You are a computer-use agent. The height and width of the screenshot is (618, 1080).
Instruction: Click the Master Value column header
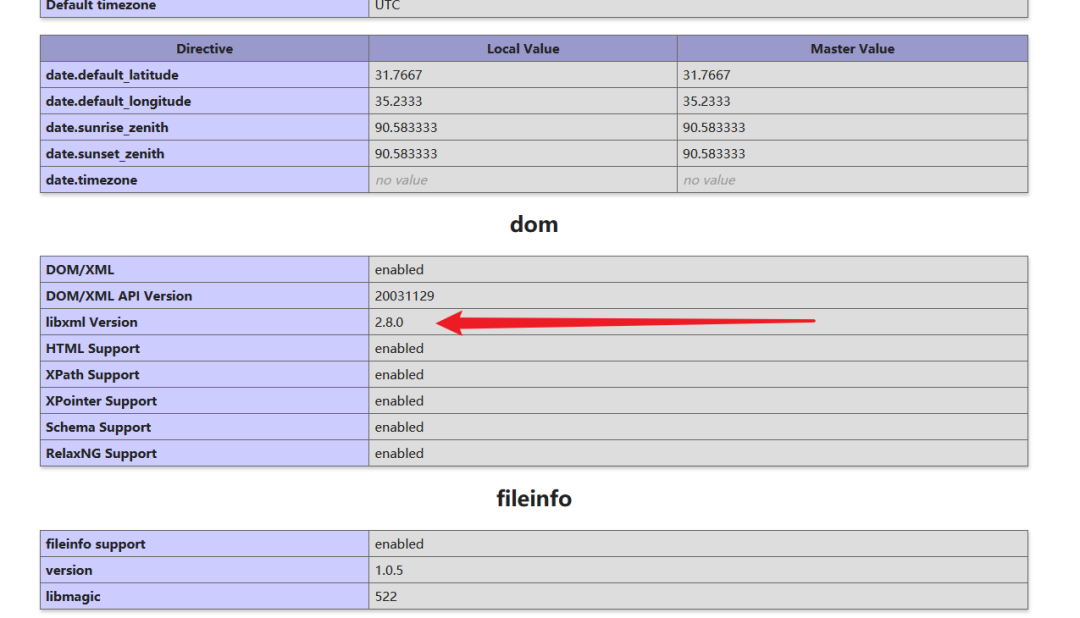pyautogui.click(x=852, y=49)
